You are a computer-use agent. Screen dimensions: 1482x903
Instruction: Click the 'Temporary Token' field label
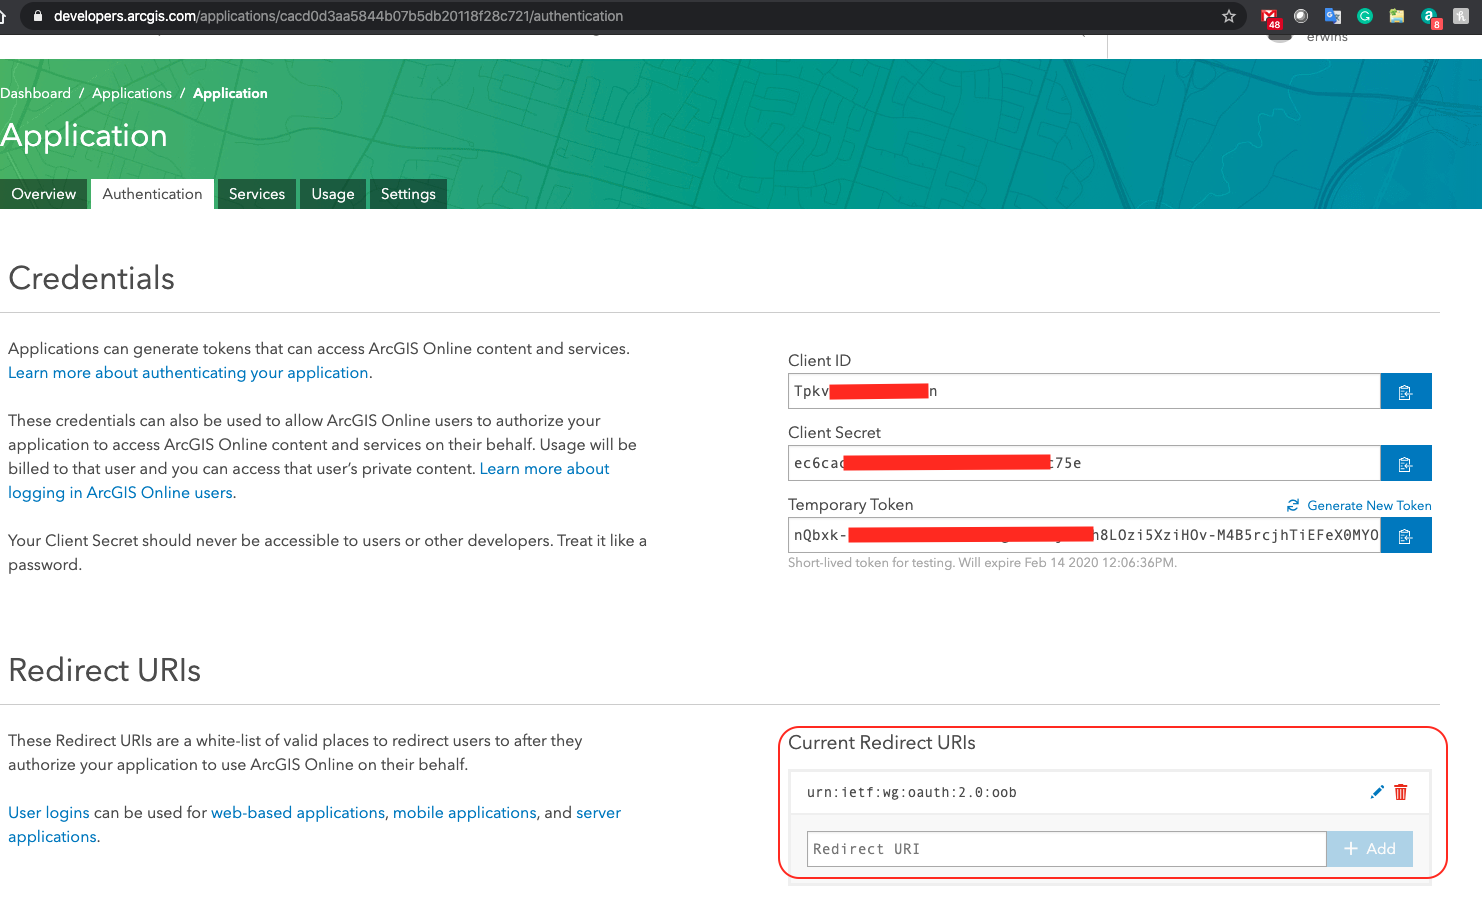850,505
